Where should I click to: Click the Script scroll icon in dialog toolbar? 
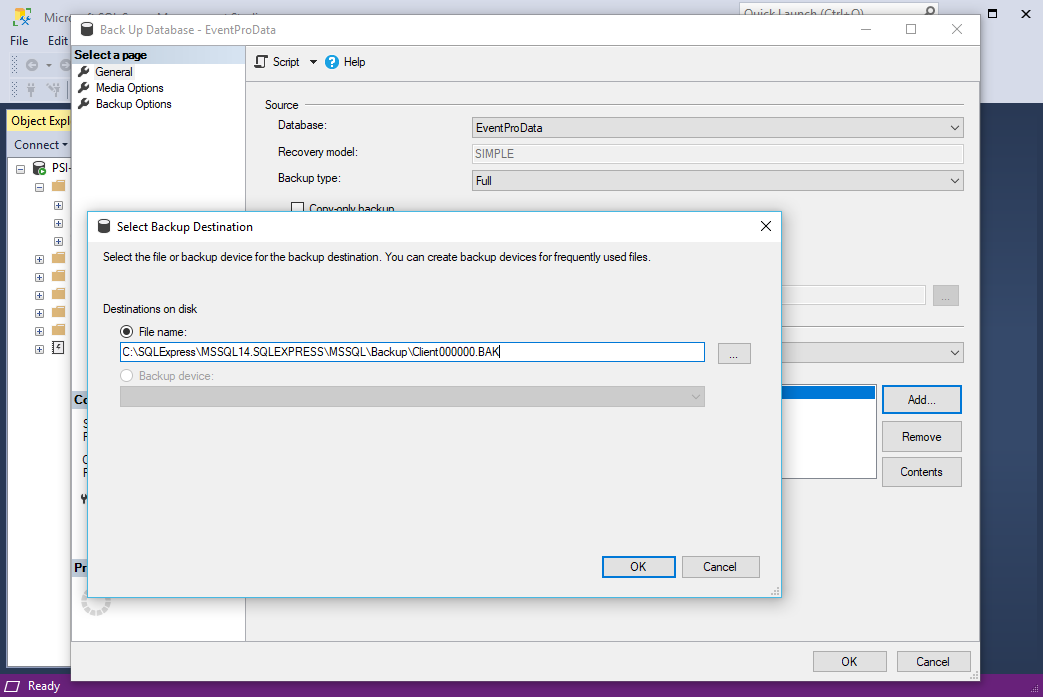click(261, 62)
